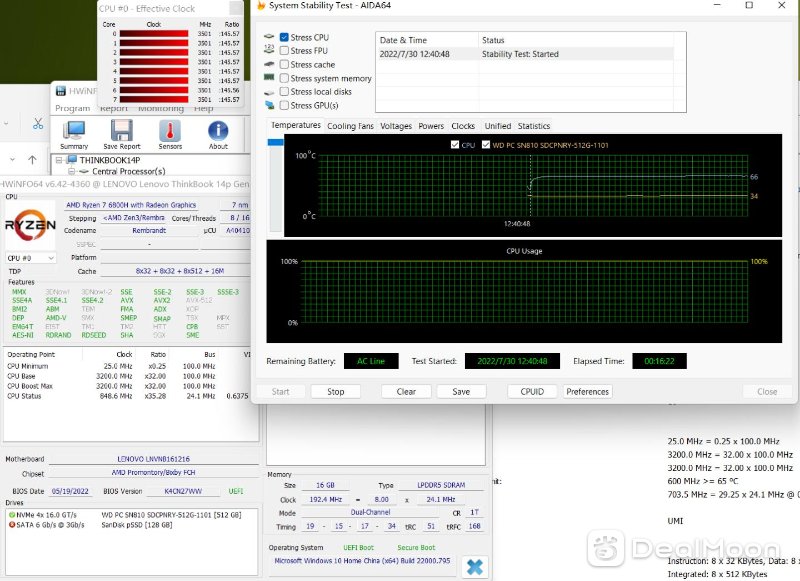Switch to the Cooling Fans tab

(x=351, y=126)
